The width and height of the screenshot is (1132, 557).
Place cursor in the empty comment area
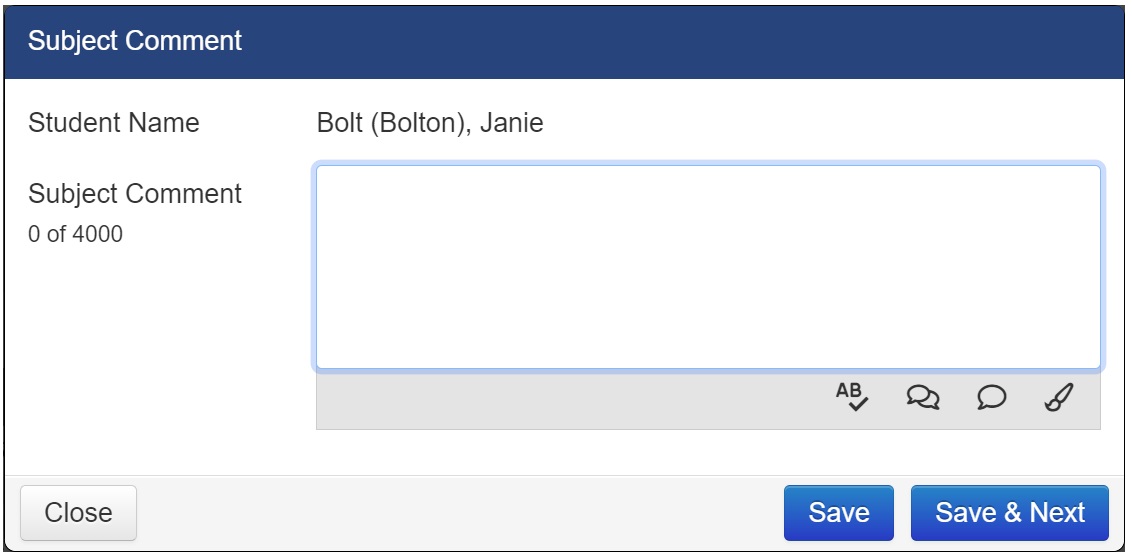click(x=708, y=267)
